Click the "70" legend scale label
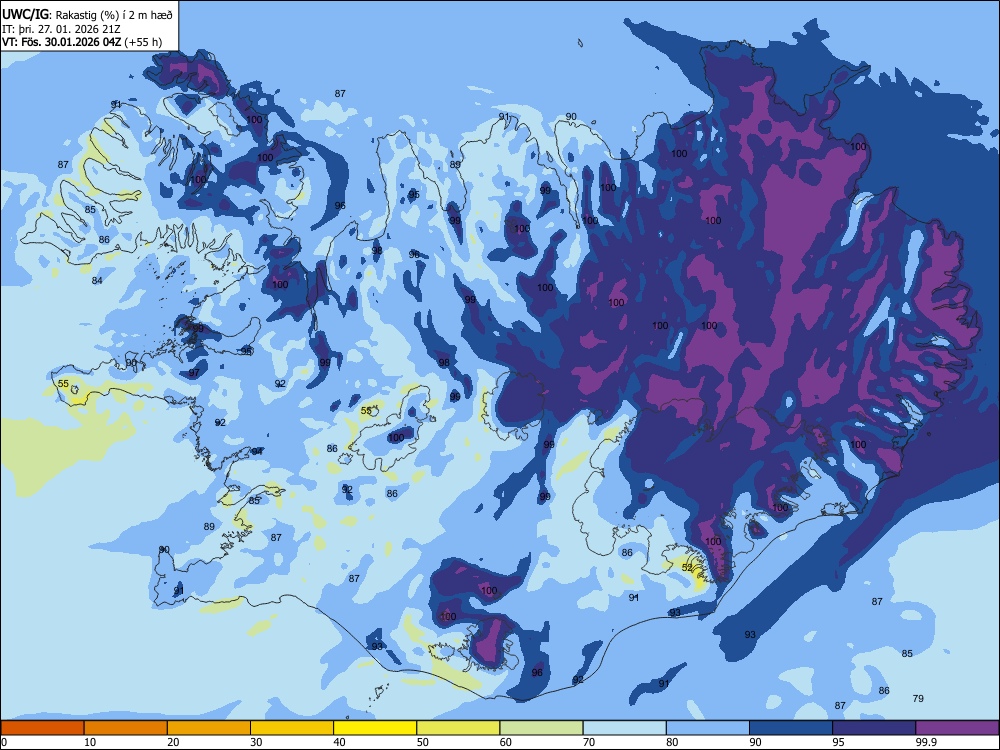Image resolution: width=1000 pixels, height=750 pixels. tap(589, 742)
